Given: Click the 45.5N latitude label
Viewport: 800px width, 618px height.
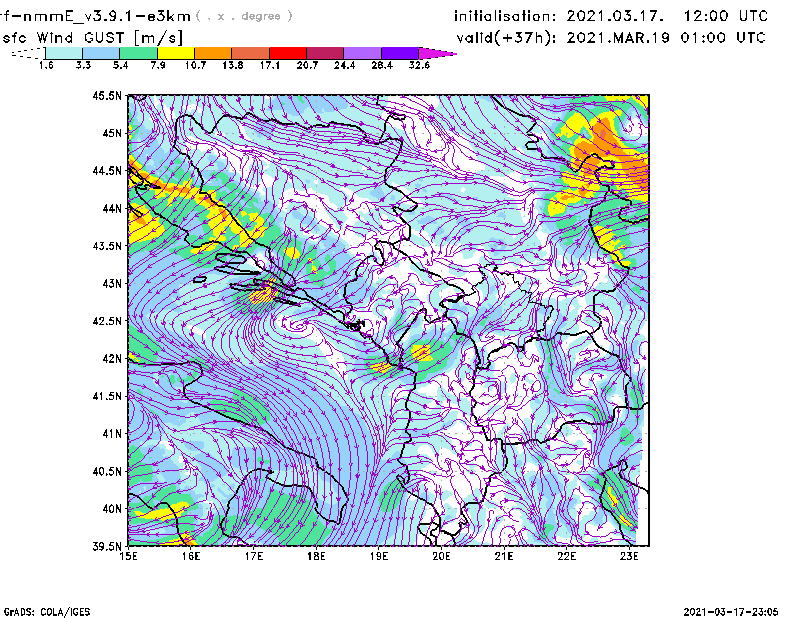Looking at the screenshot, I should click(x=107, y=95).
